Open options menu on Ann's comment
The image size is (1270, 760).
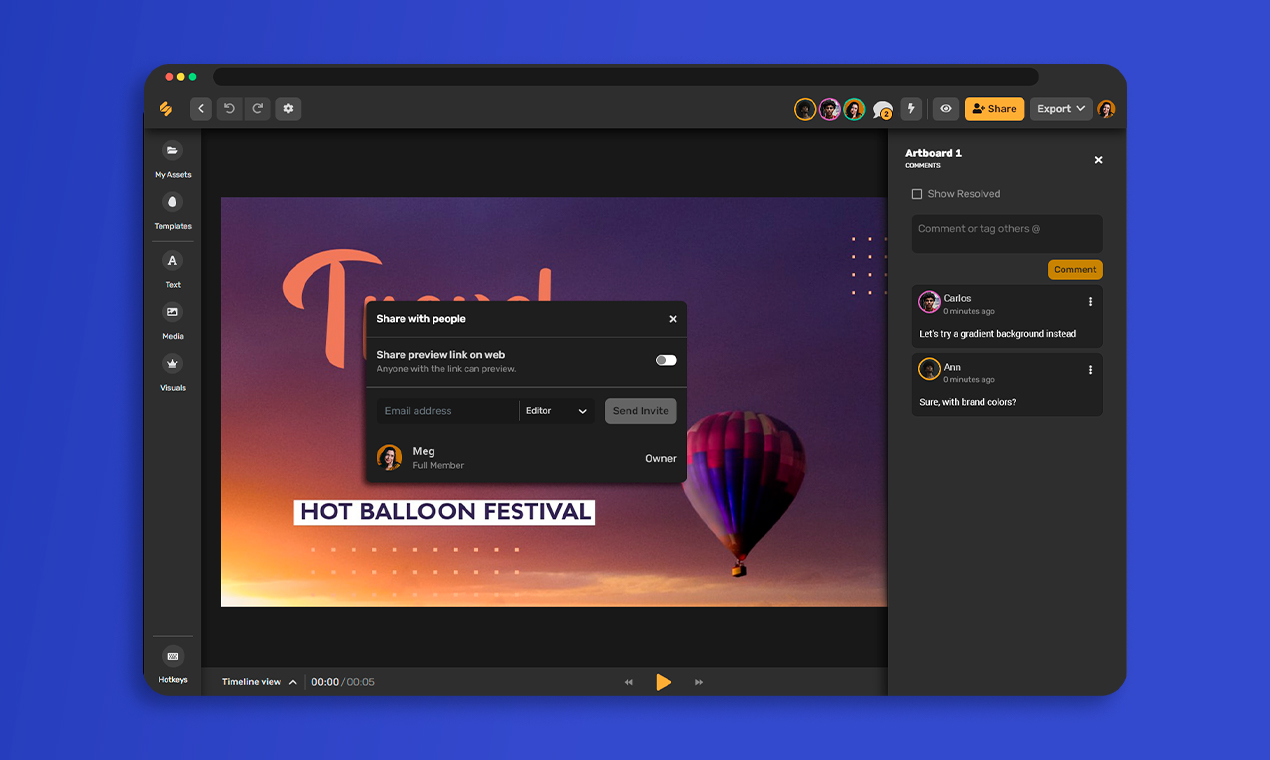[1090, 370]
